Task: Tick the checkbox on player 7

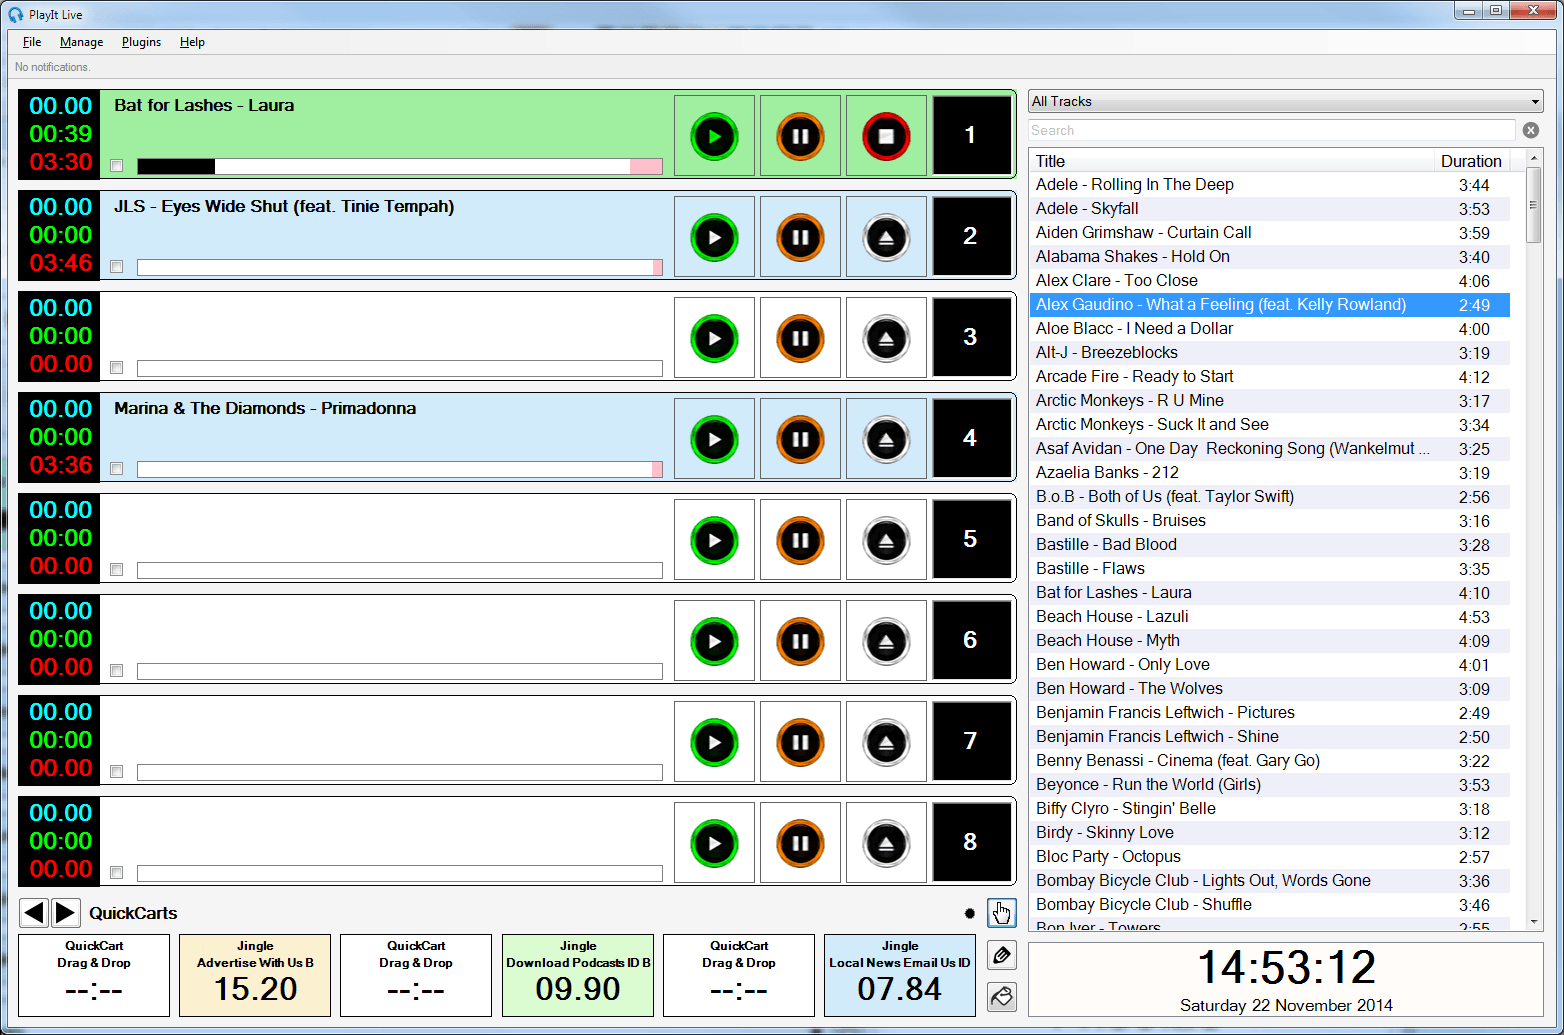Action: point(117,772)
